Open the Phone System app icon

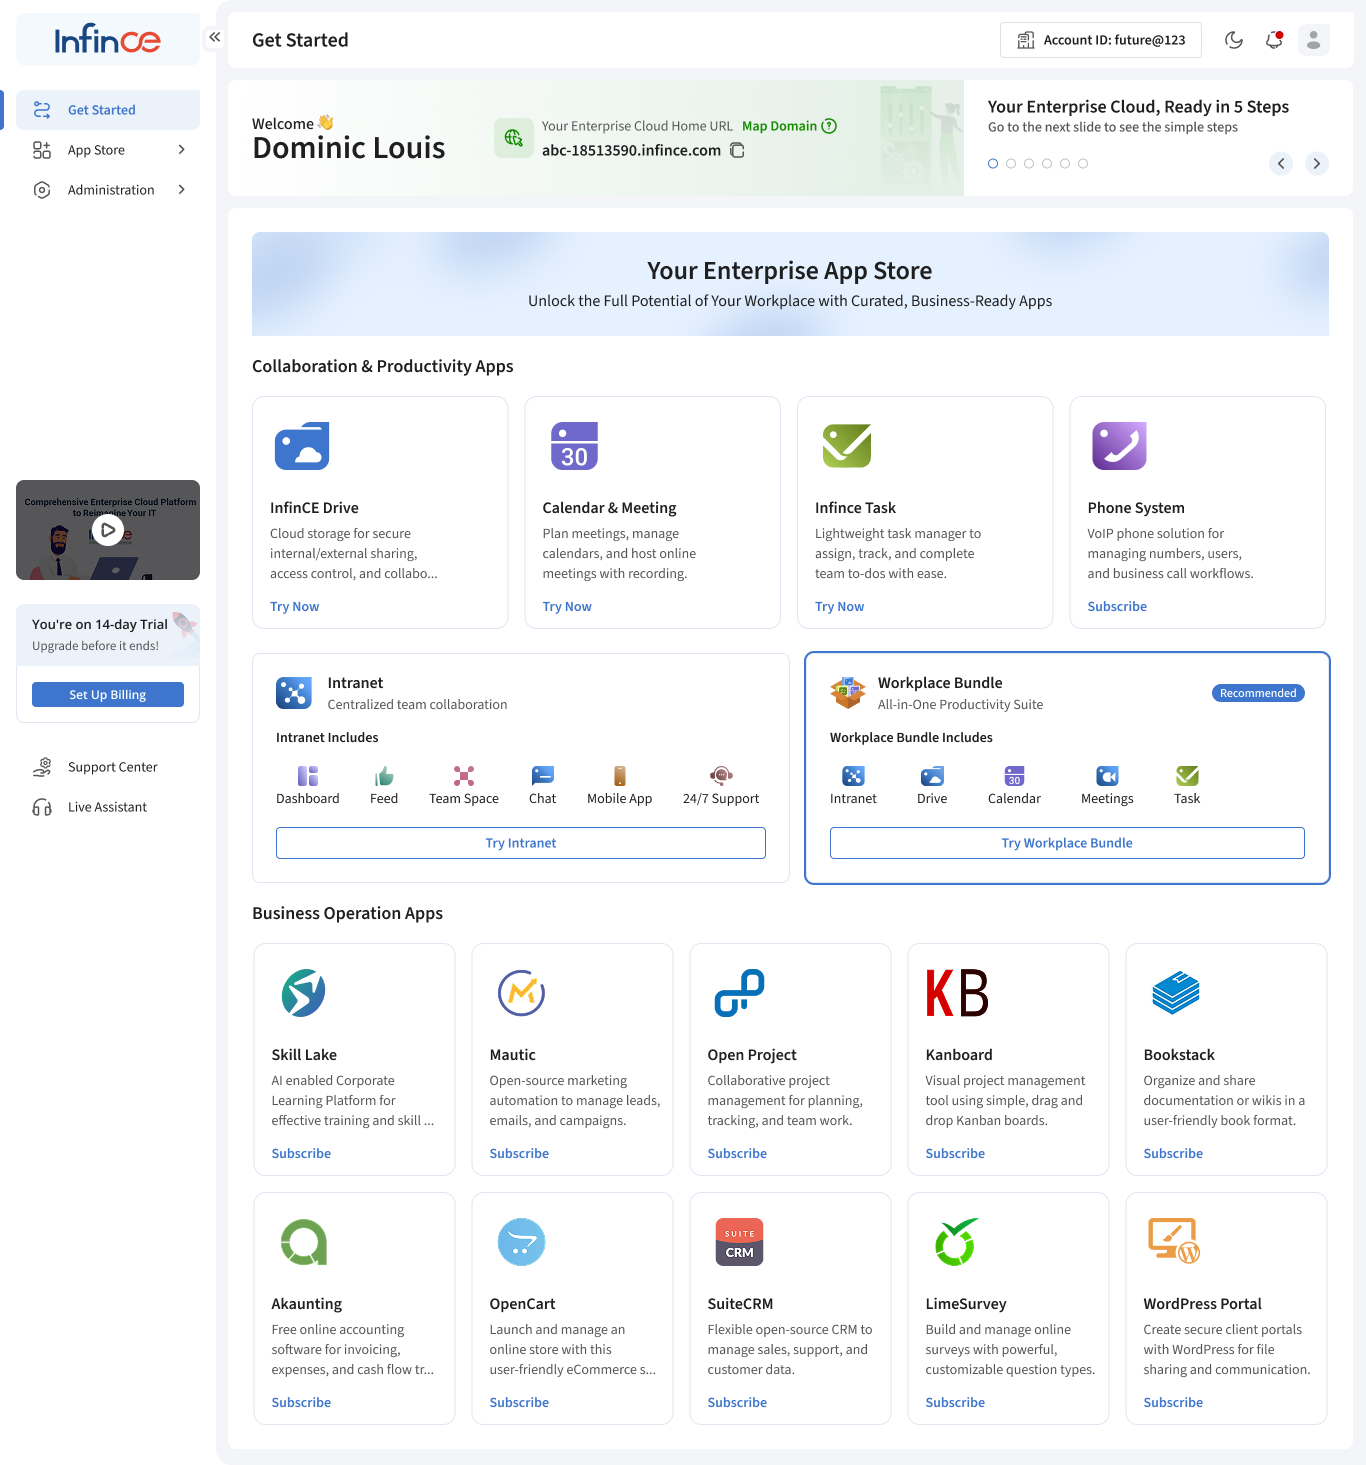(x=1118, y=446)
